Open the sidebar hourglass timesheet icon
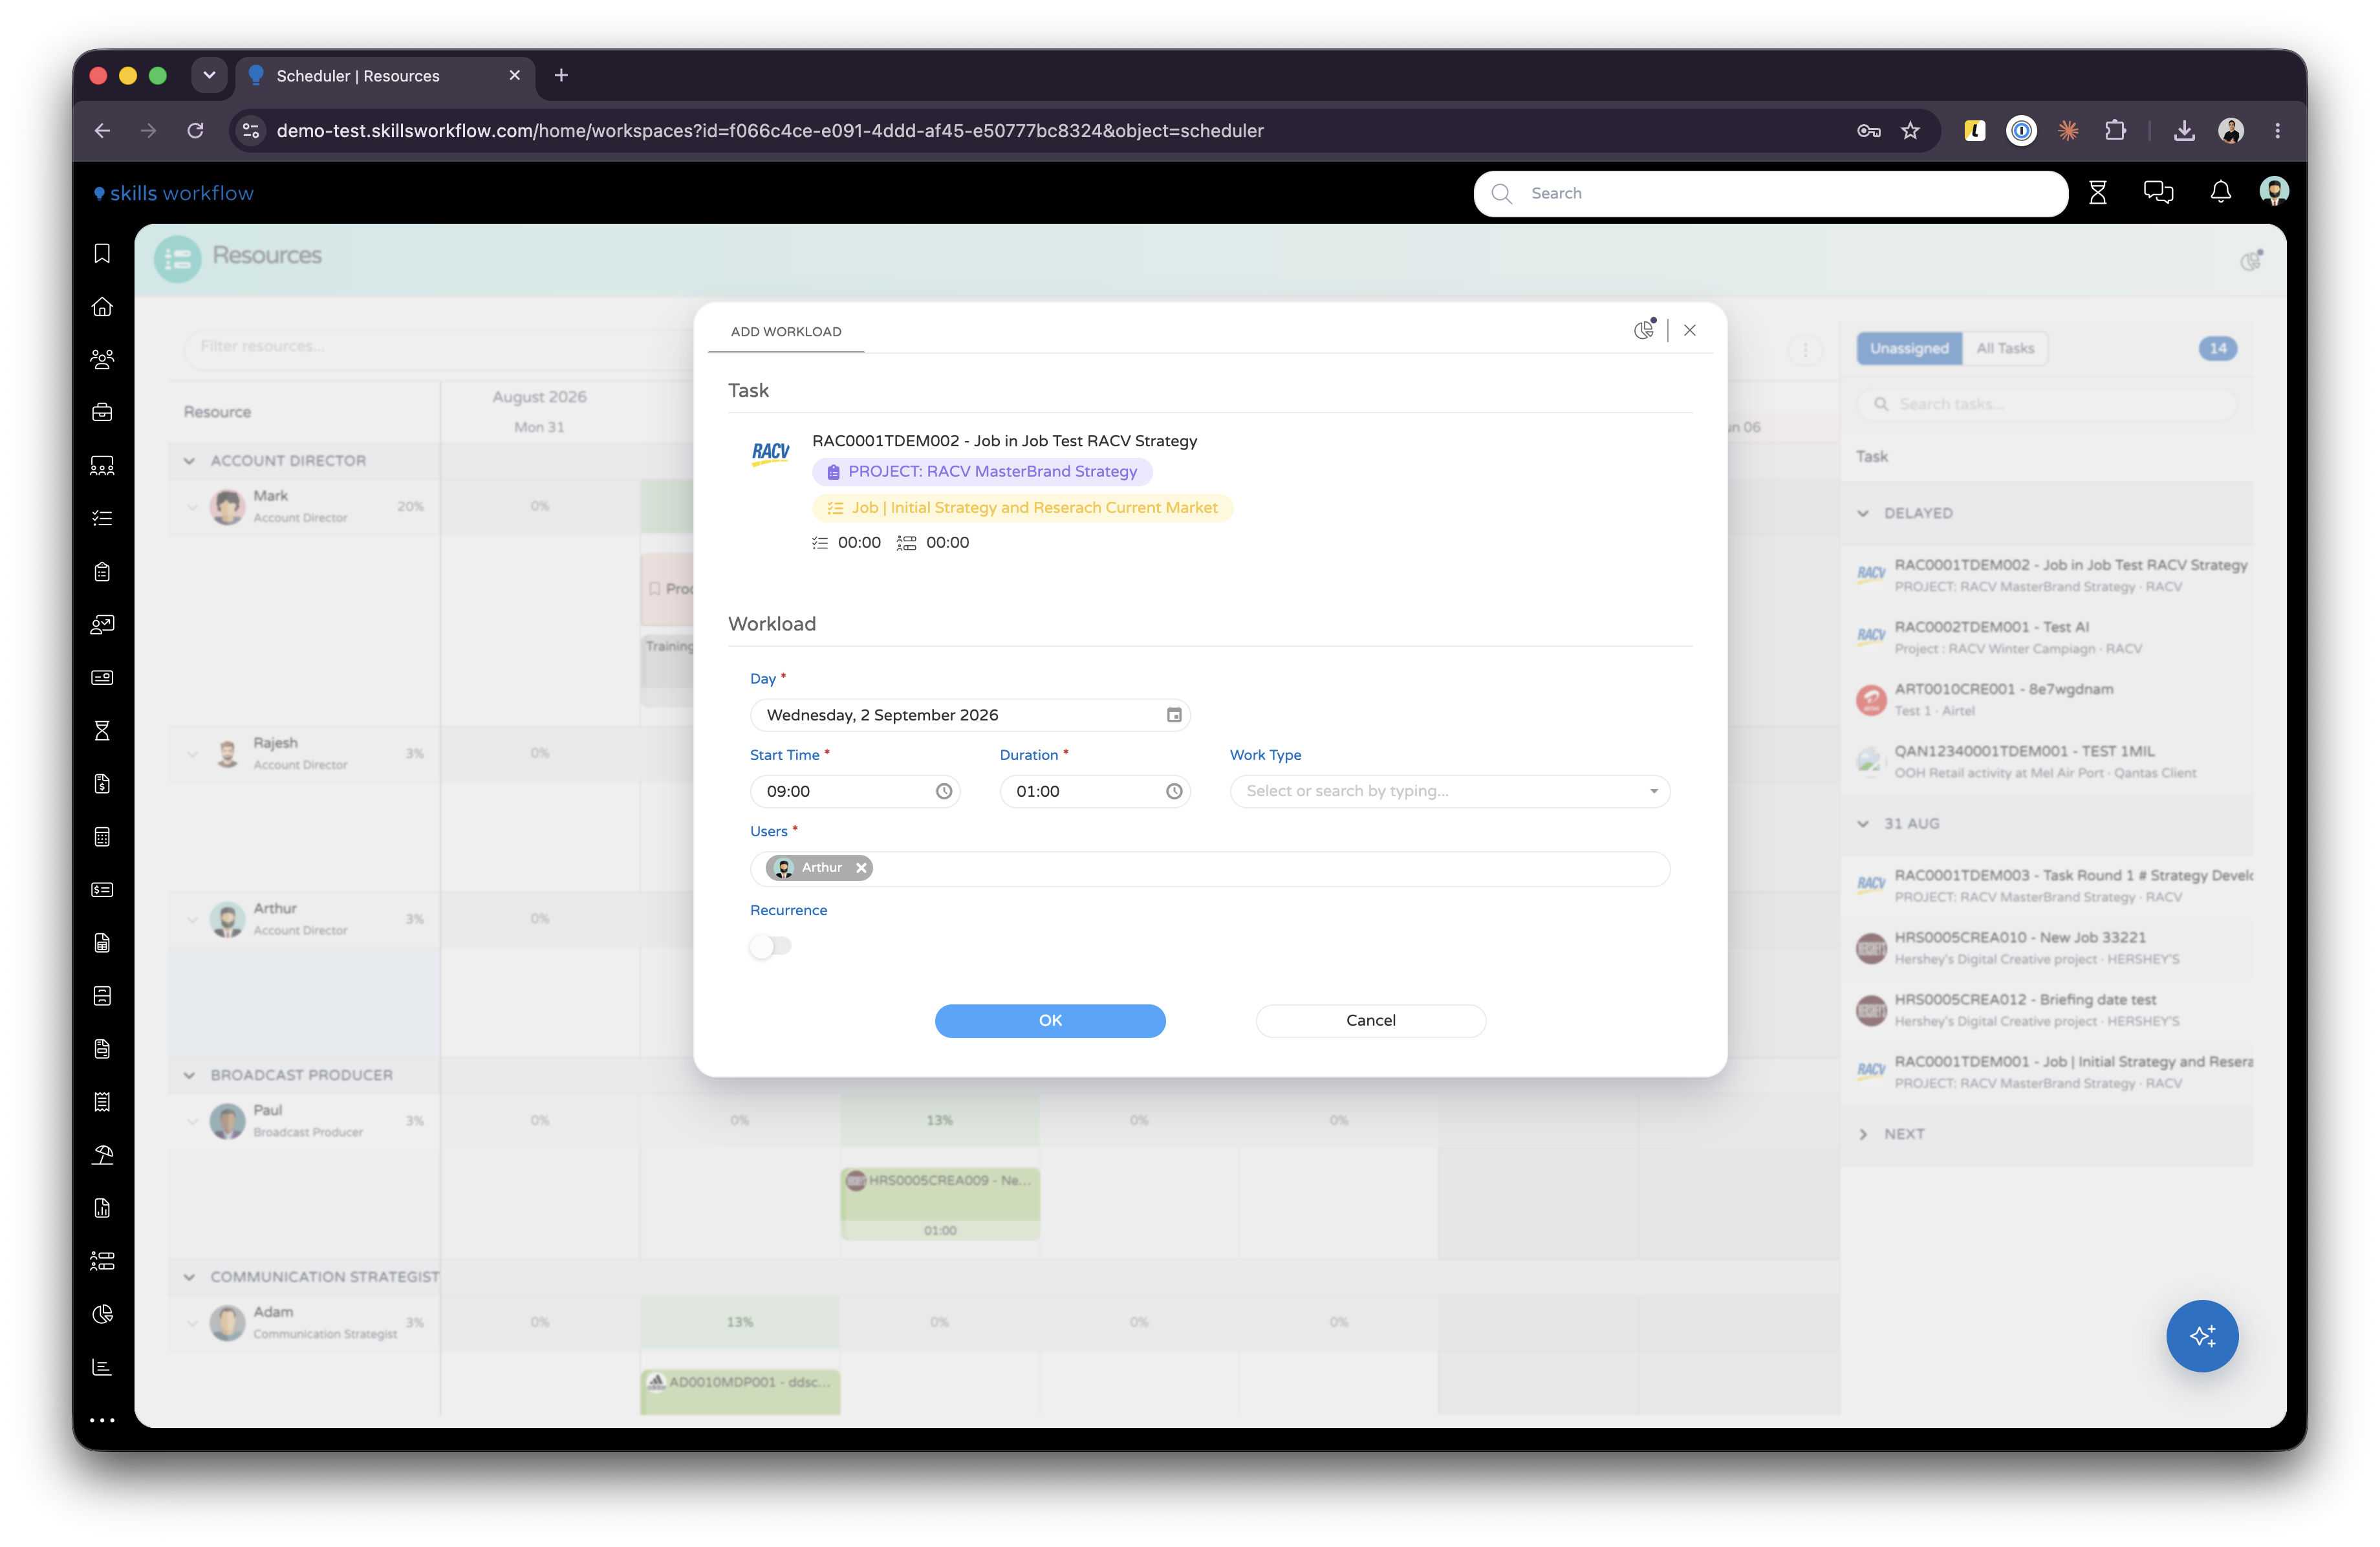2380x1547 pixels. coord(102,731)
